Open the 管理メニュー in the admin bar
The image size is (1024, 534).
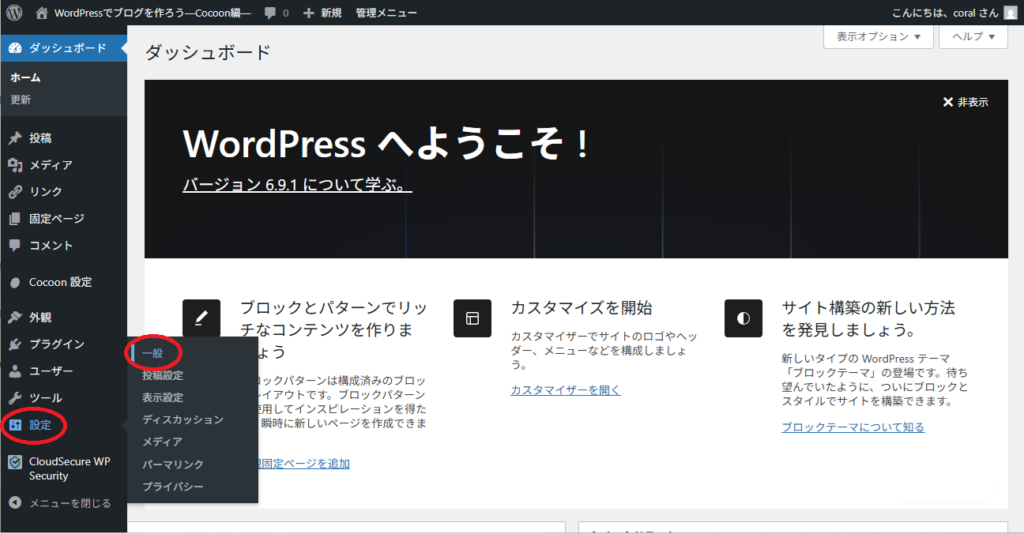[x=386, y=13]
